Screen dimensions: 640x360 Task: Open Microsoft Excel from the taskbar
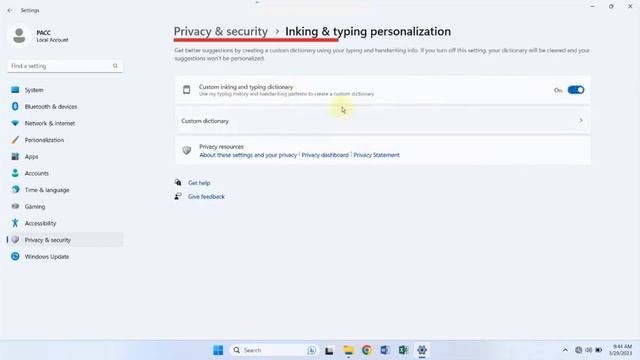[x=403, y=350]
